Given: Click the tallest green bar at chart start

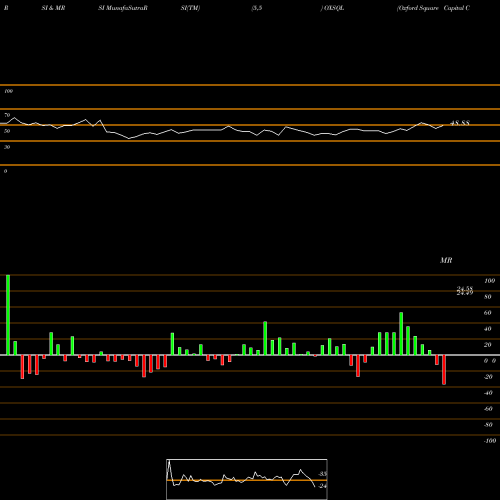Looking at the screenshot, I should click(x=8, y=315).
